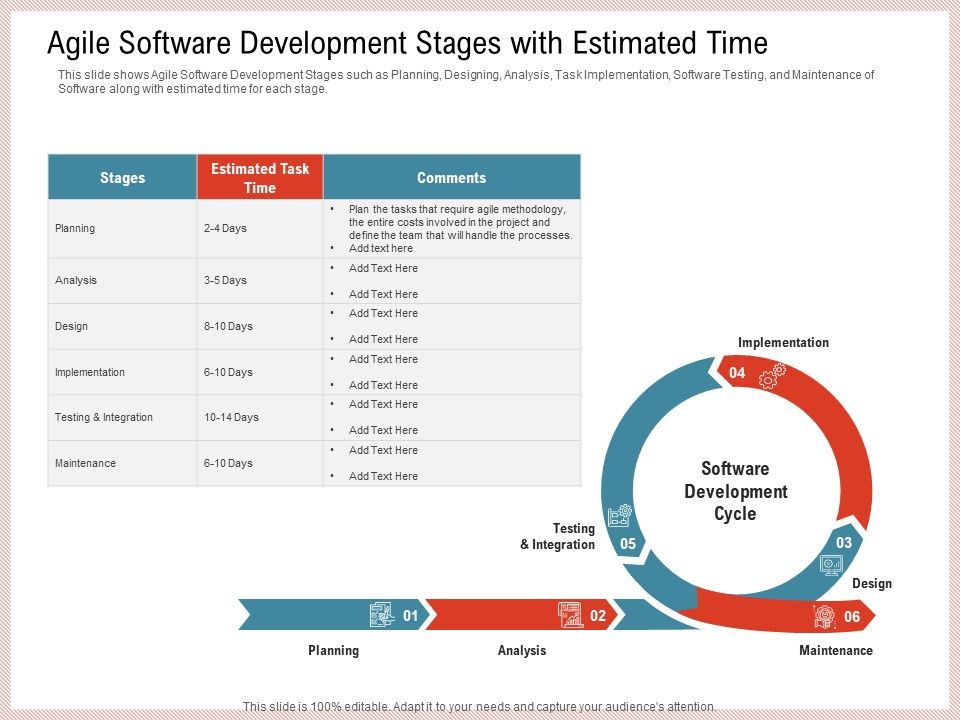Click the Implementation gears icon beside 04
This screenshot has width=960, height=720.
pos(771,376)
